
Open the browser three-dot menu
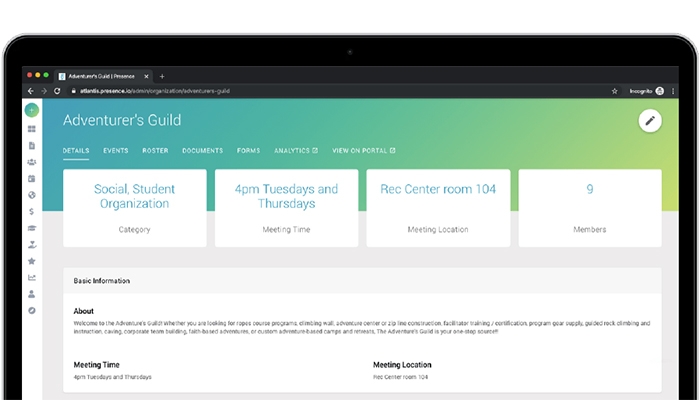[x=673, y=91]
